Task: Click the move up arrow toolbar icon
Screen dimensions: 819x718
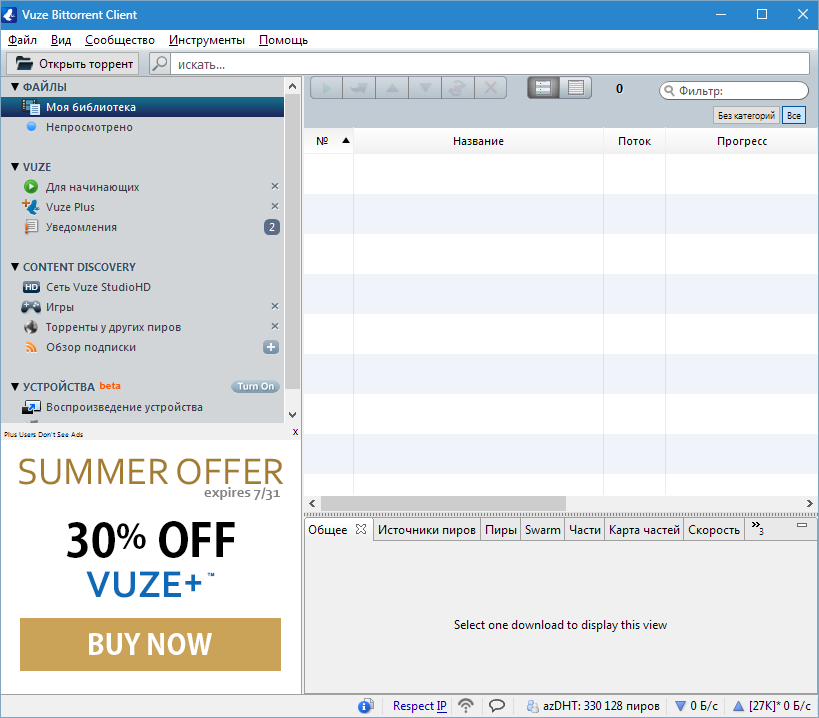Action: tap(391, 88)
